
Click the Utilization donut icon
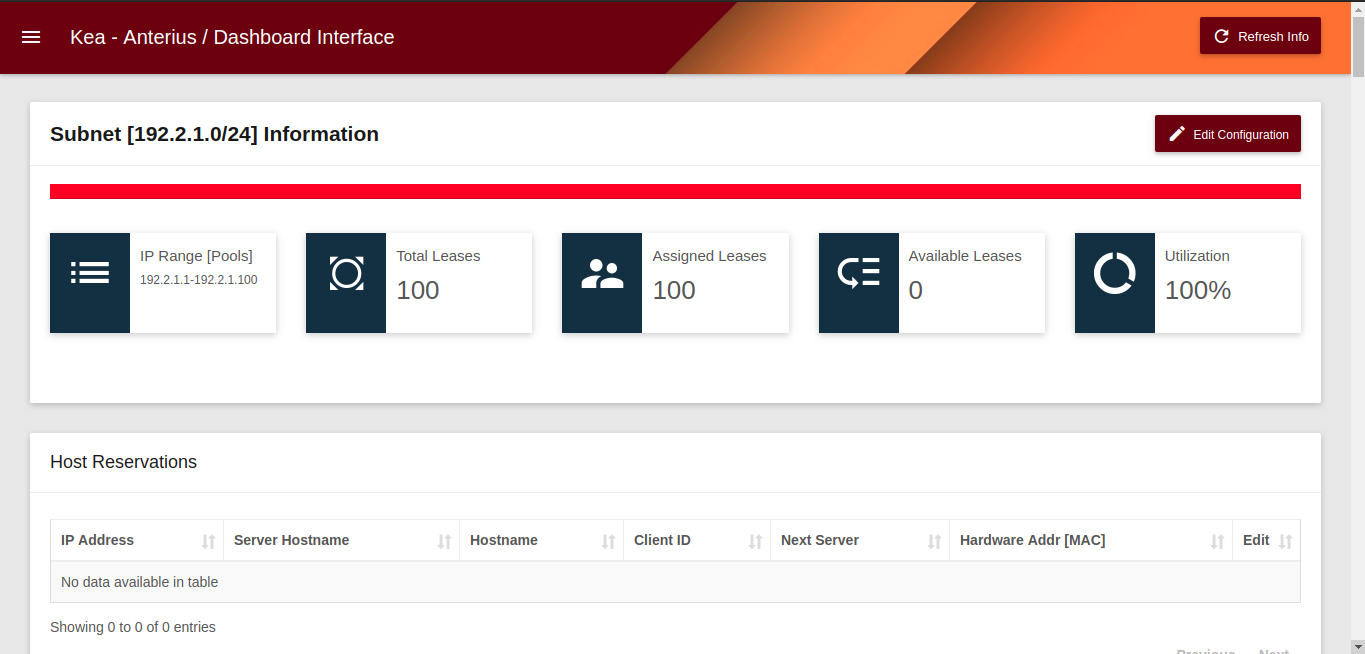point(1114,273)
